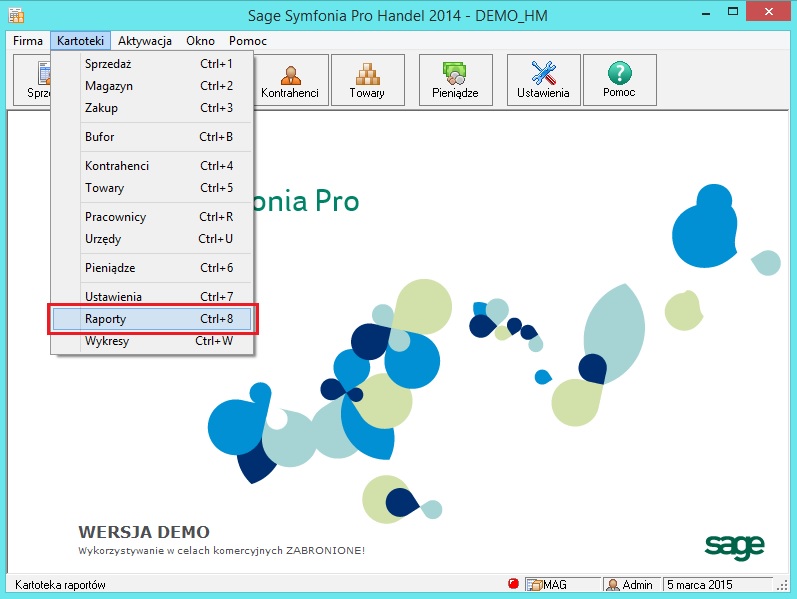The width and height of the screenshot is (797, 599).
Task: Click the Kartoteka raportów status text
Action: [60, 585]
